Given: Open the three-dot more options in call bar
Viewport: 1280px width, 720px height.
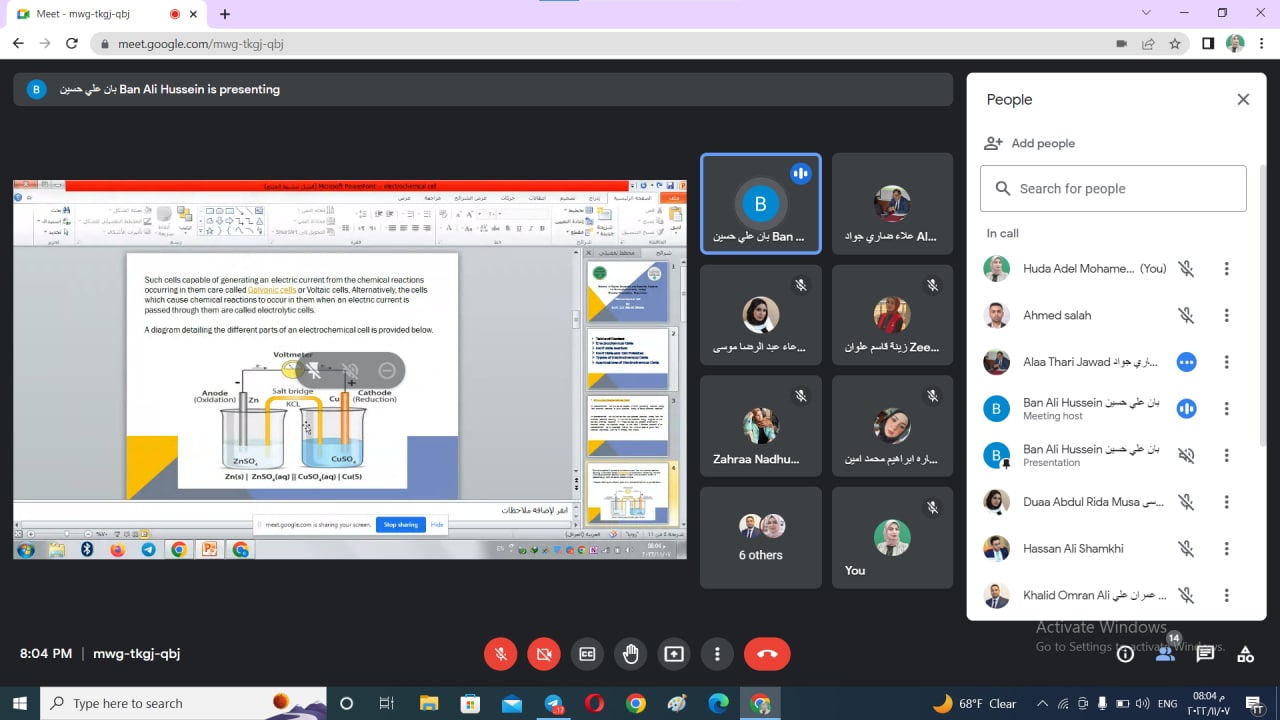Looking at the screenshot, I should (x=717, y=654).
